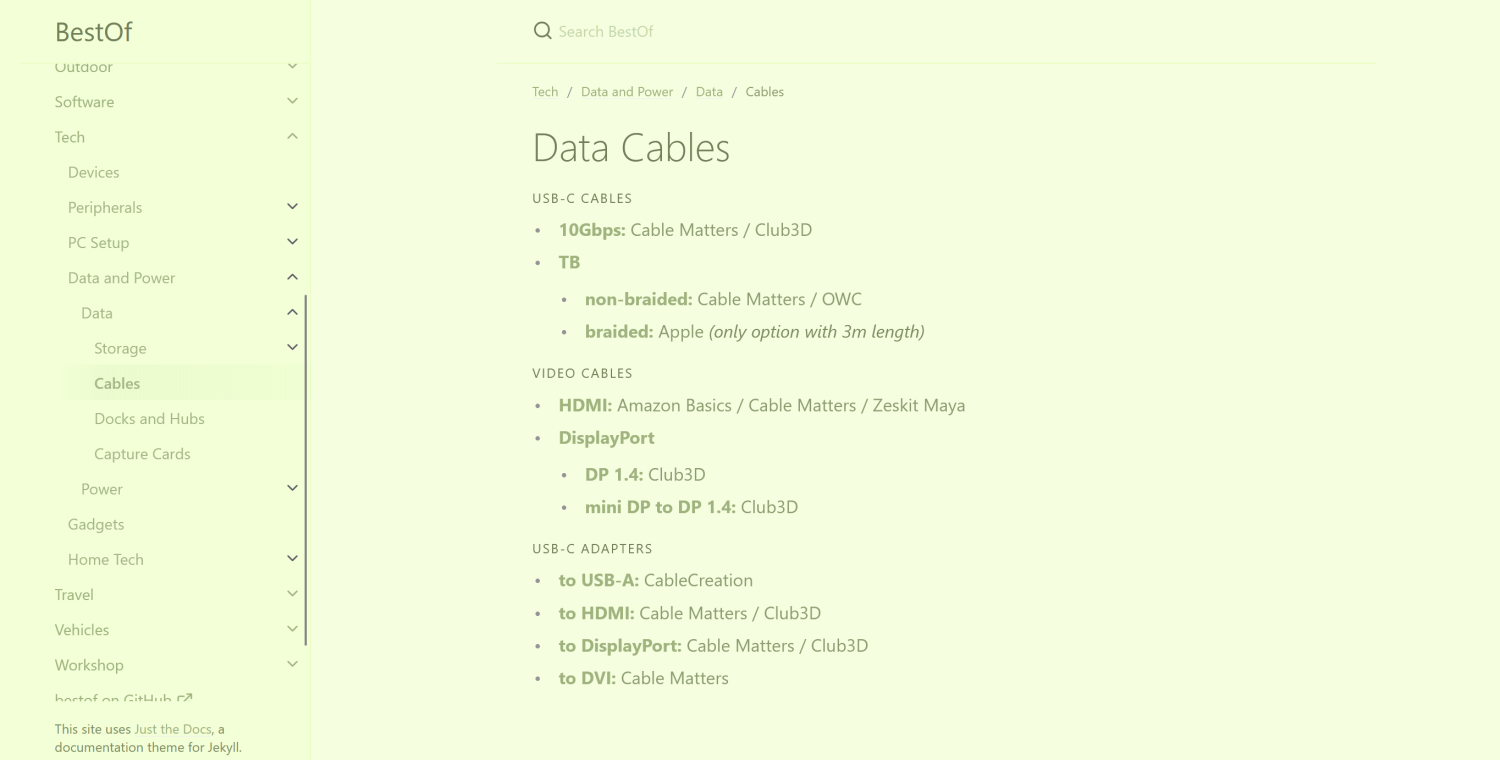This screenshot has width=1500, height=760.
Task: Collapse the Tech section chevron
Action: click(292, 137)
